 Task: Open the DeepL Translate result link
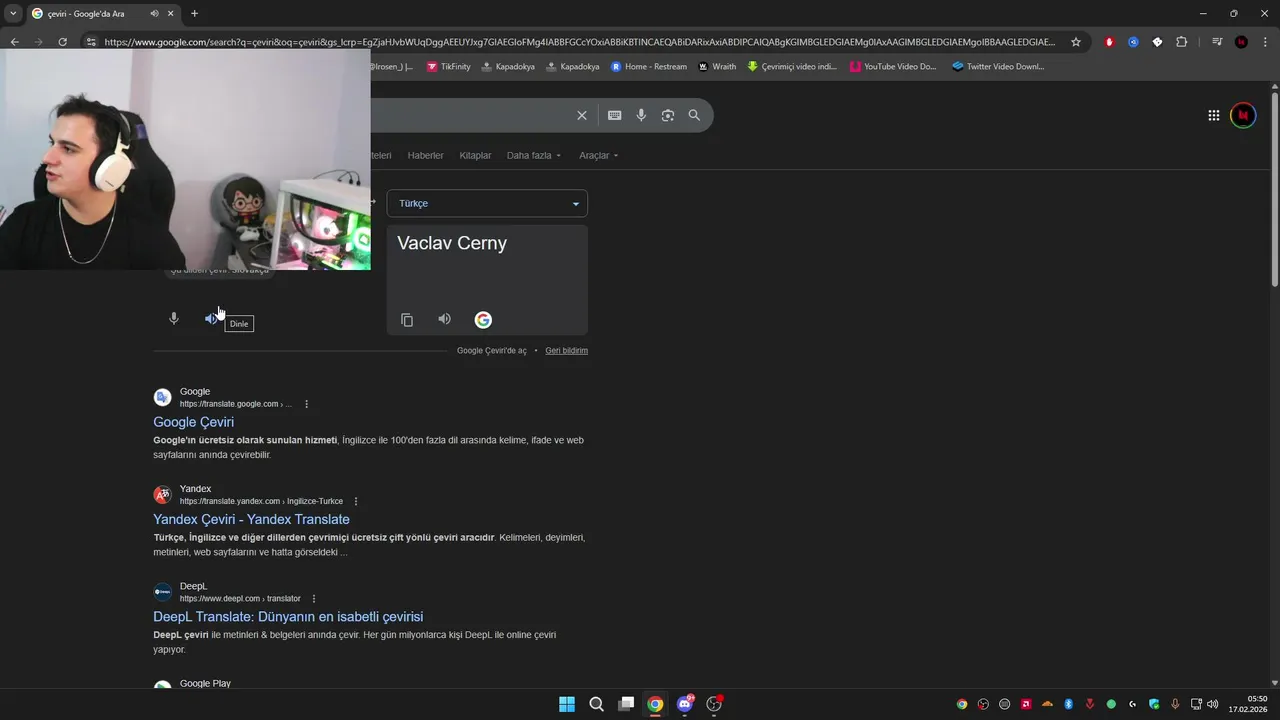point(288,616)
